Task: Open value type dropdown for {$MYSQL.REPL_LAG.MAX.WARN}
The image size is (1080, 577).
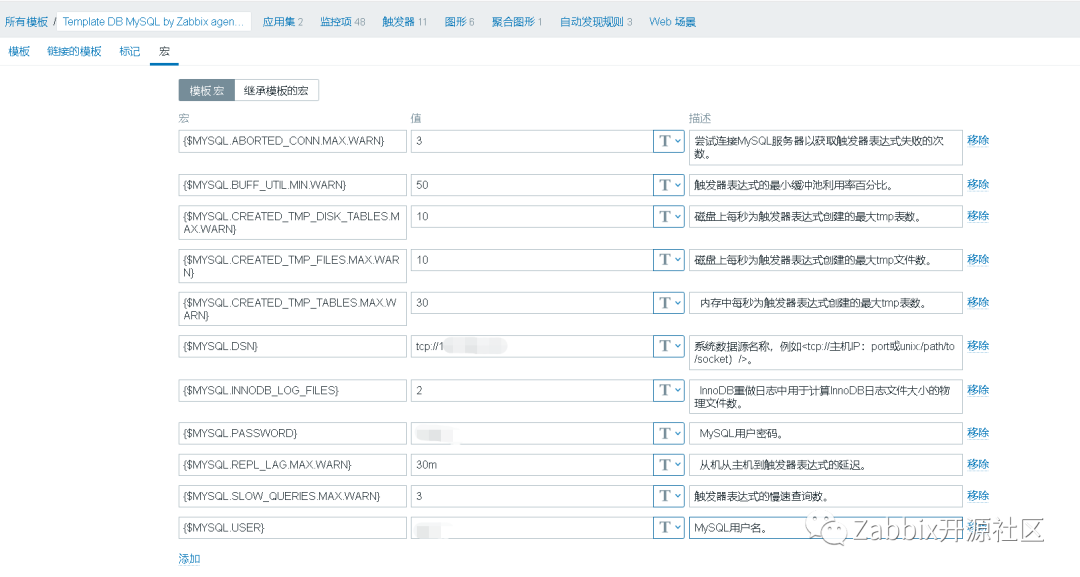Action: point(668,465)
